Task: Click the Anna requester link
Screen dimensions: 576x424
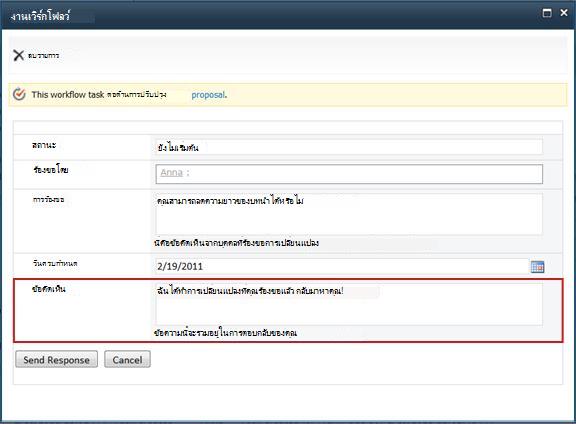Action: (x=172, y=173)
